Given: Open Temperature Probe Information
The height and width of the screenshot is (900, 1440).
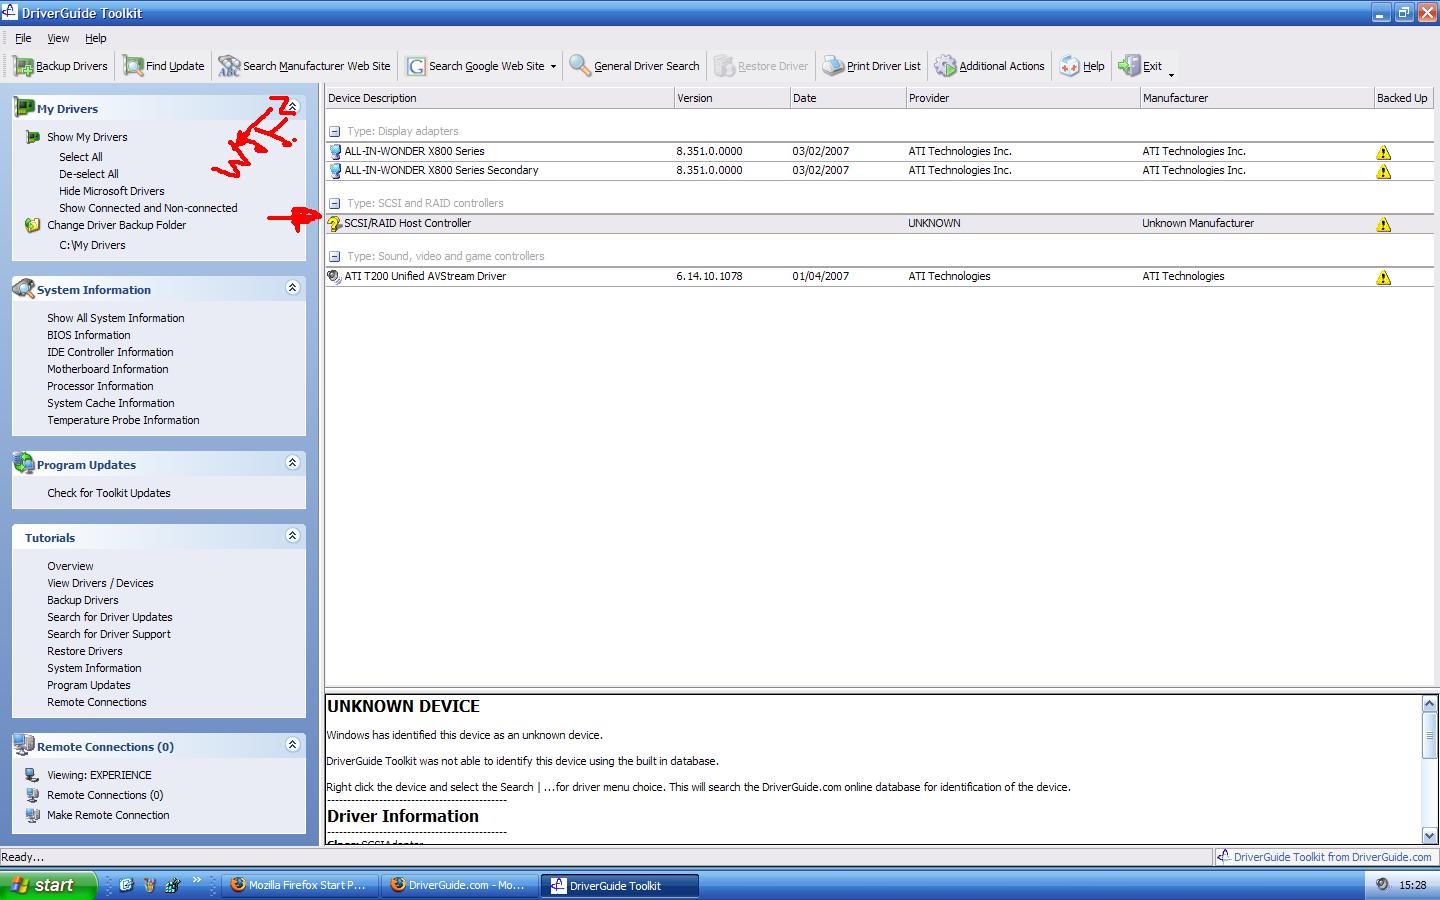Looking at the screenshot, I should click(x=123, y=420).
